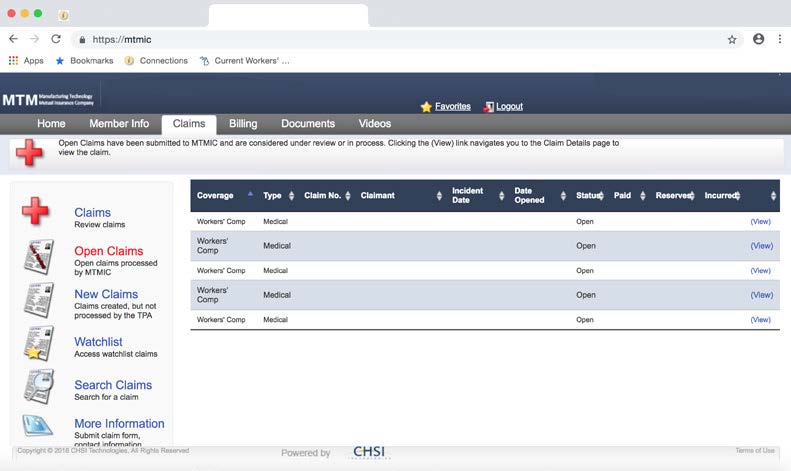Screen dimensions: 791x471
Task: Open the Claims sidebar link
Action: click(x=92, y=212)
